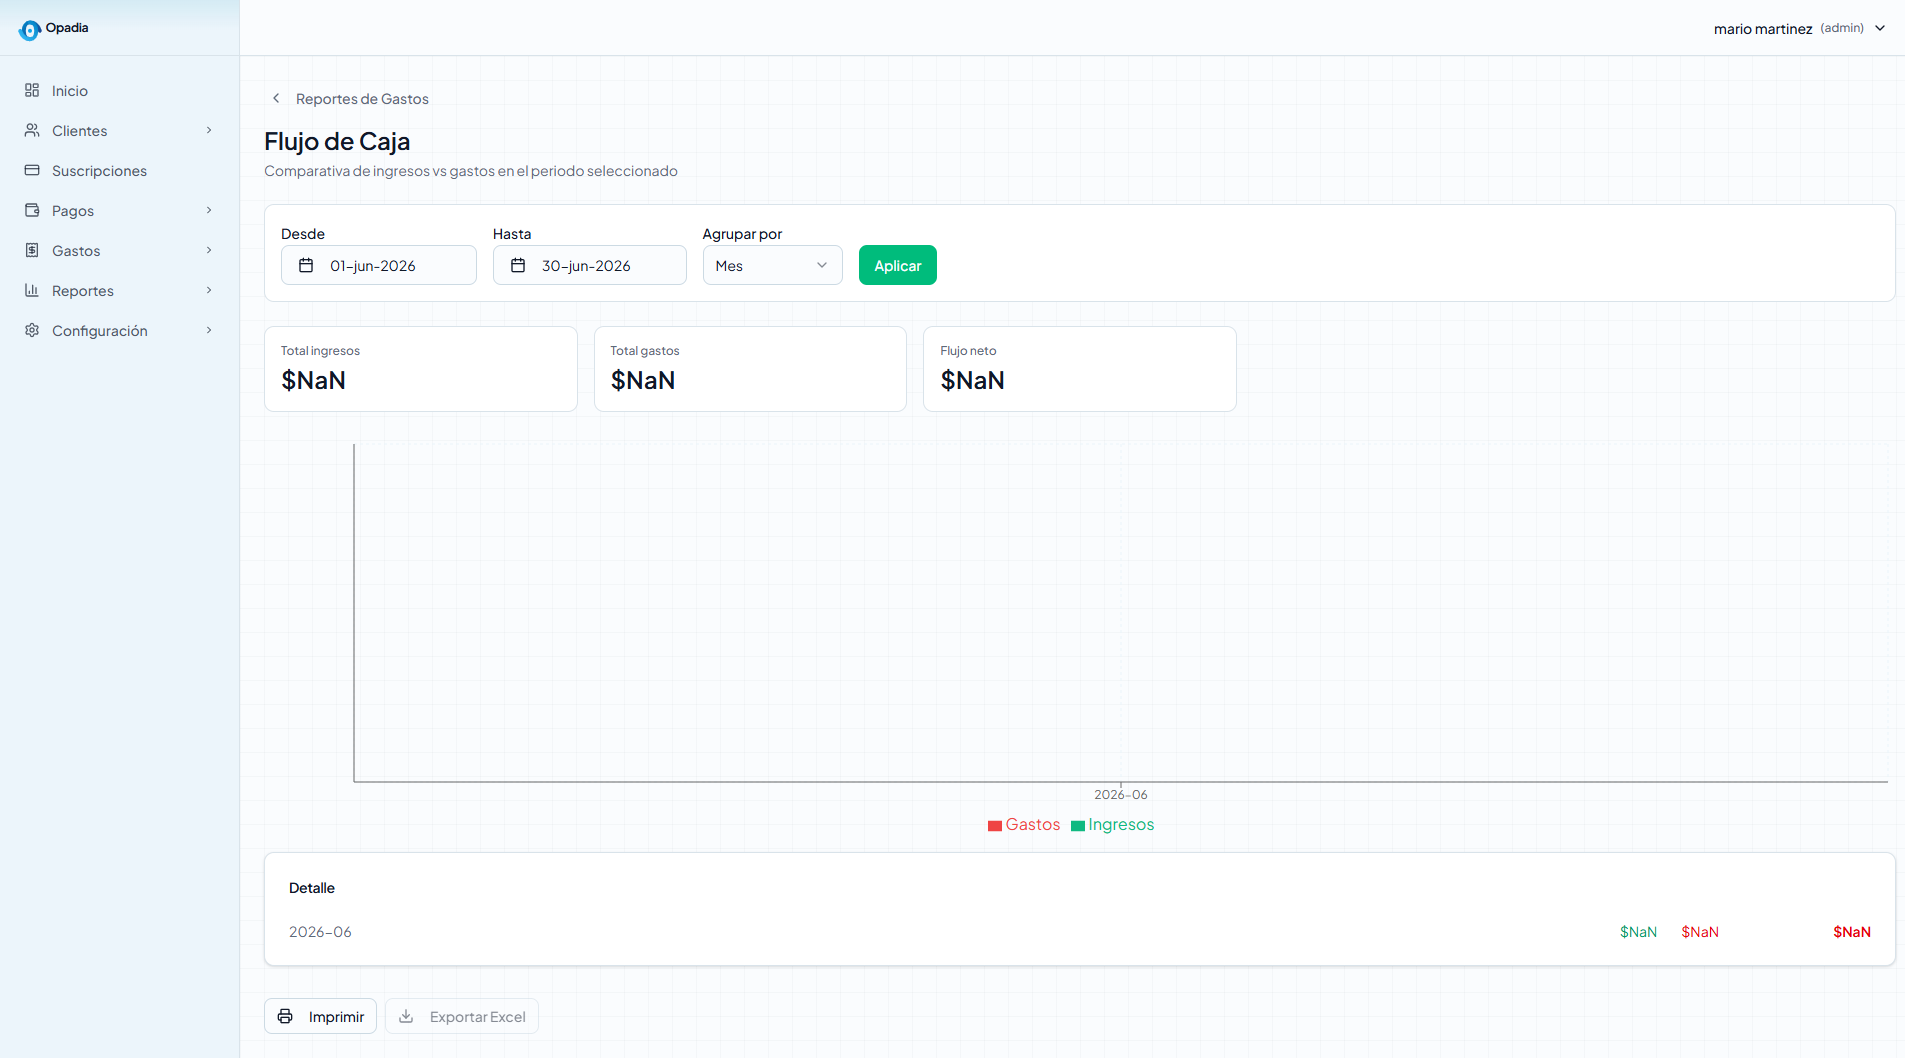Click the calendar icon in Hasta field
This screenshot has width=1905, height=1058.
(x=518, y=265)
